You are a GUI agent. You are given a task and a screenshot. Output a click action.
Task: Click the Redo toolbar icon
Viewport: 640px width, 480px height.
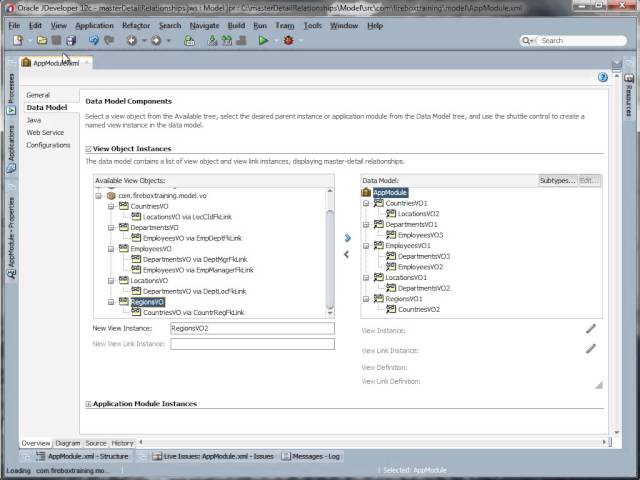(x=109, y=40)
